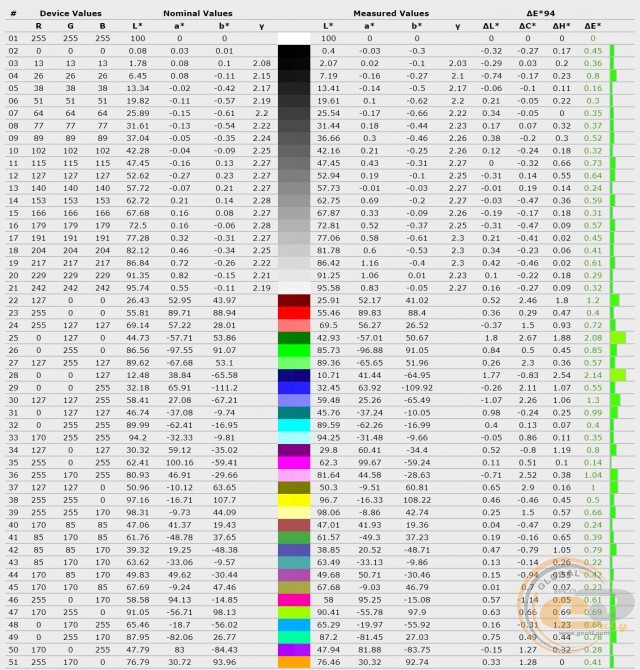Click nominal L* value '1.78' in row 03

point(137,63)
